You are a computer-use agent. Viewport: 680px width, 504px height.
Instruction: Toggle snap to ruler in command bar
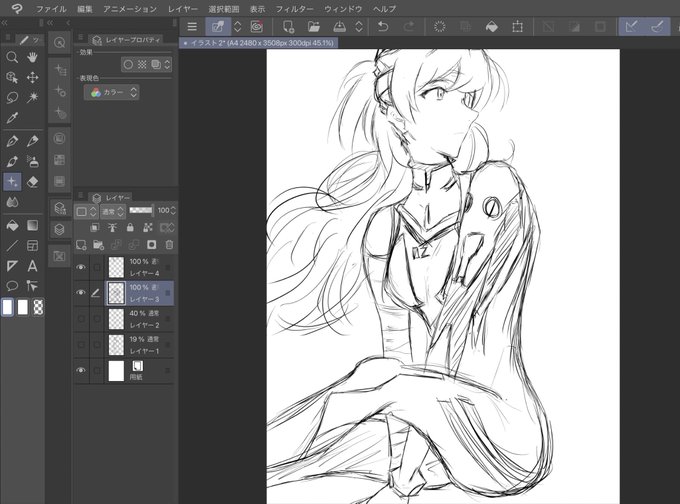[631, 27]
